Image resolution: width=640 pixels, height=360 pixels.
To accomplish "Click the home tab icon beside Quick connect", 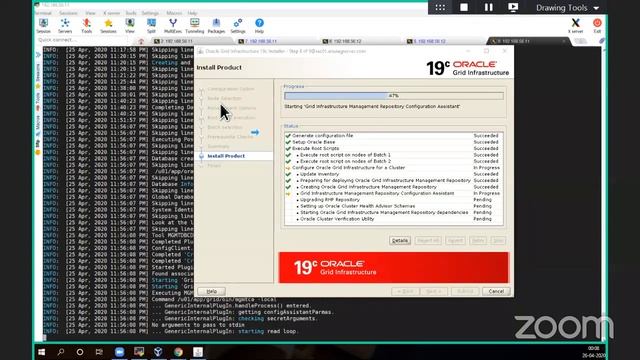I will point(141,41).
